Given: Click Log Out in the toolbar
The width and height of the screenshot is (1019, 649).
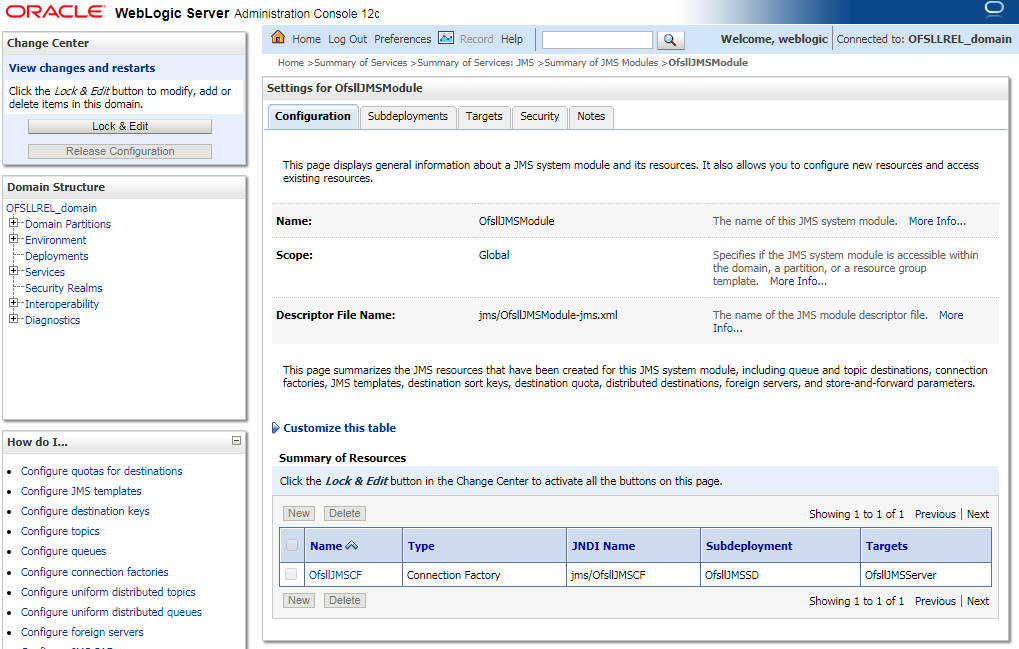Looking at the screenshot, I should coord(348,39).
